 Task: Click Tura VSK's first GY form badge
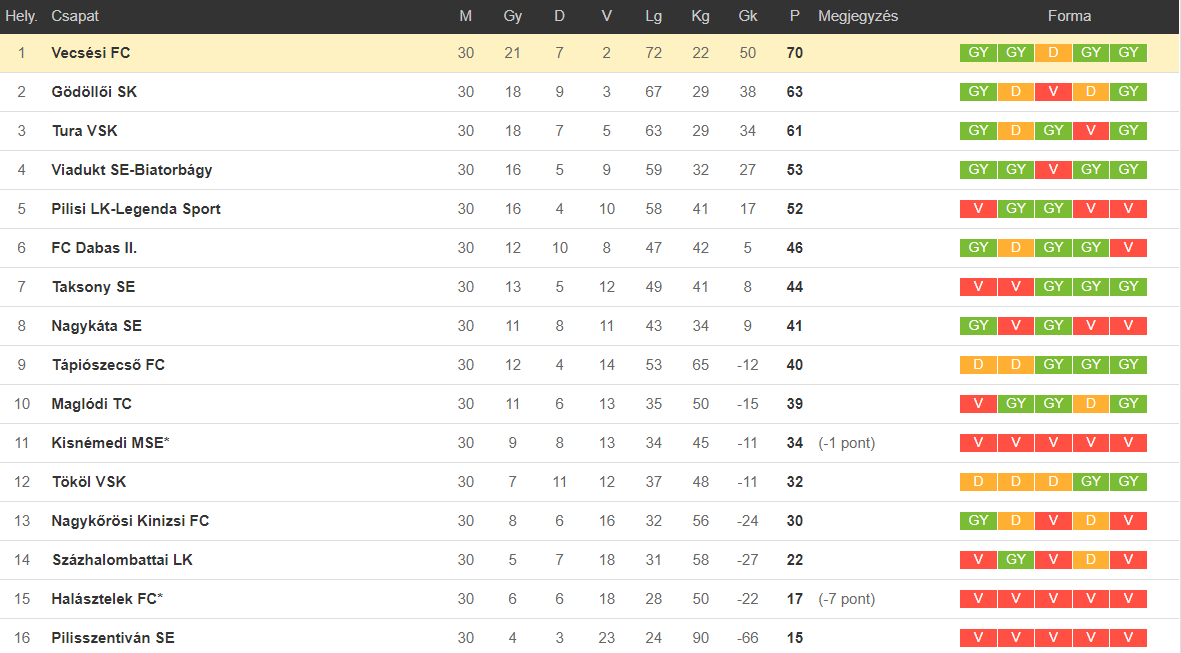(x=978, y=131)
